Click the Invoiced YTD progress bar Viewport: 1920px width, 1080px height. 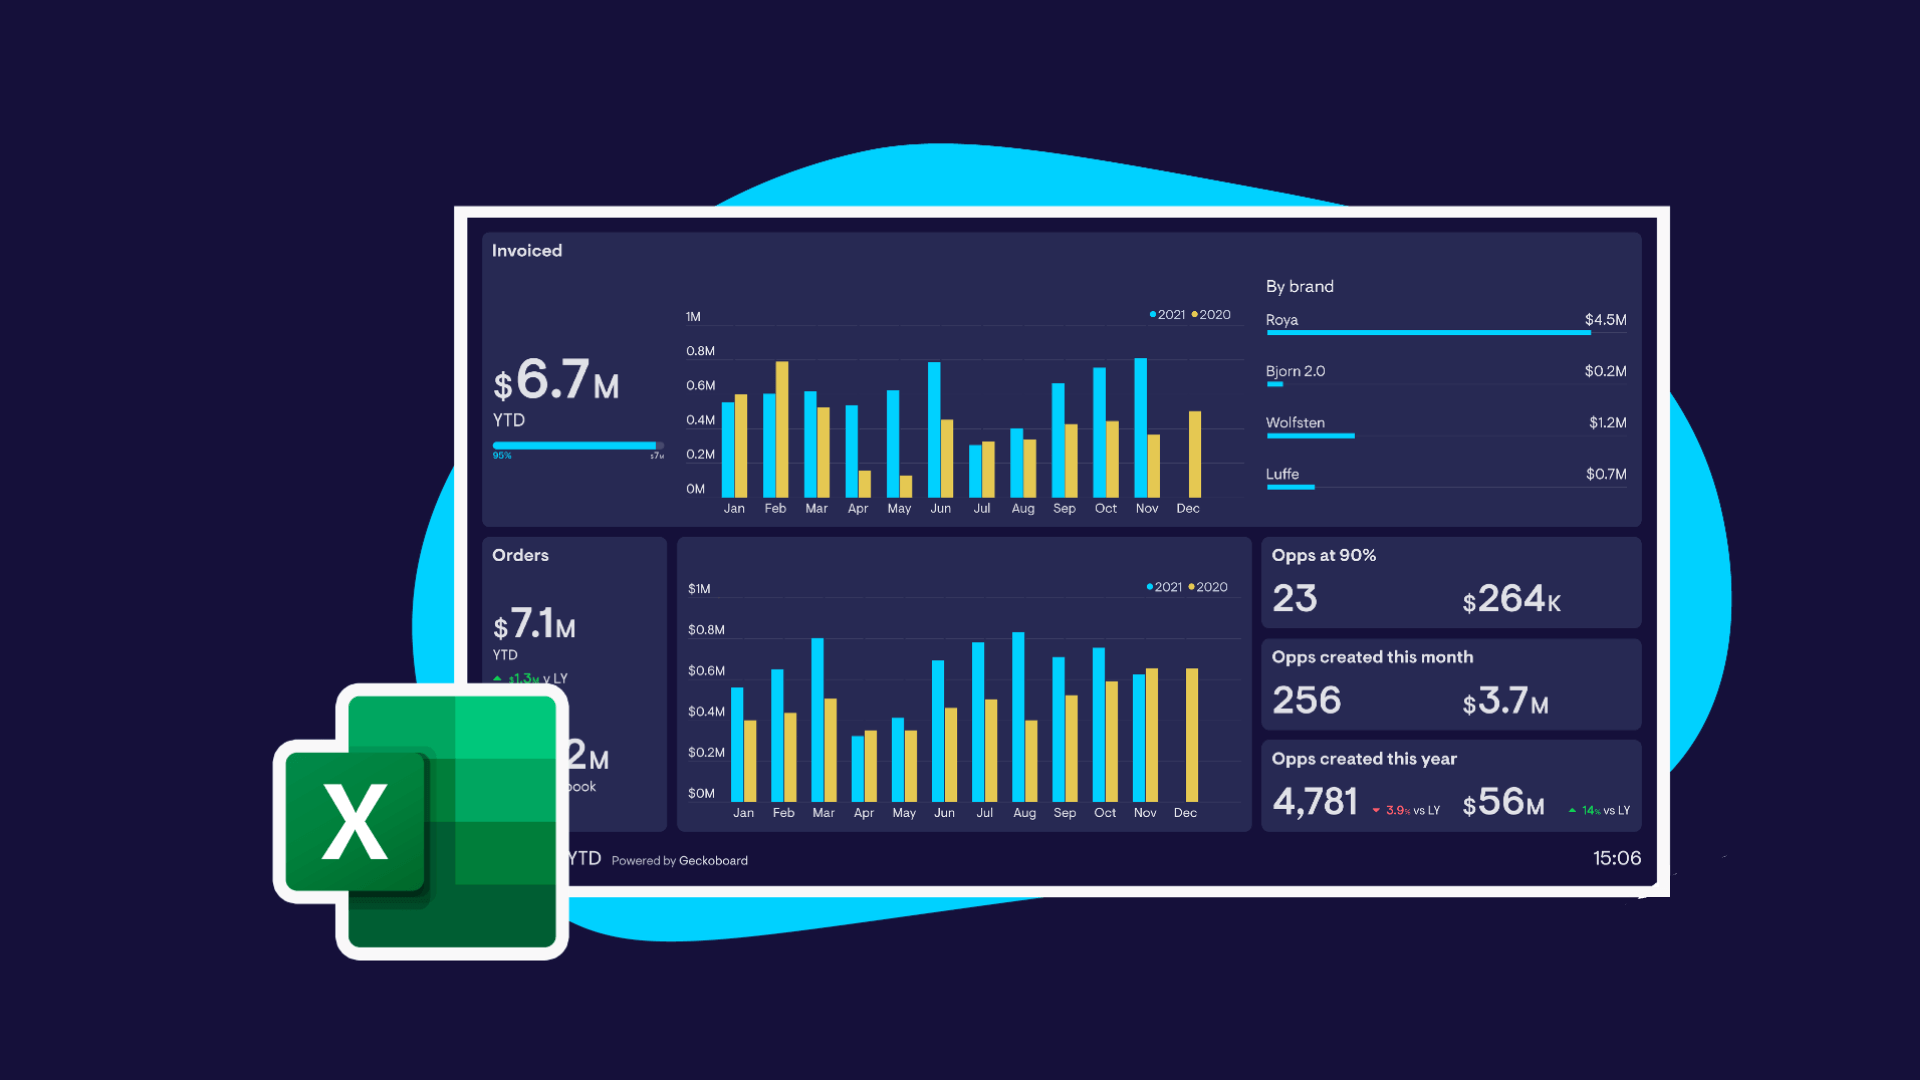click(x=578, y=446)
